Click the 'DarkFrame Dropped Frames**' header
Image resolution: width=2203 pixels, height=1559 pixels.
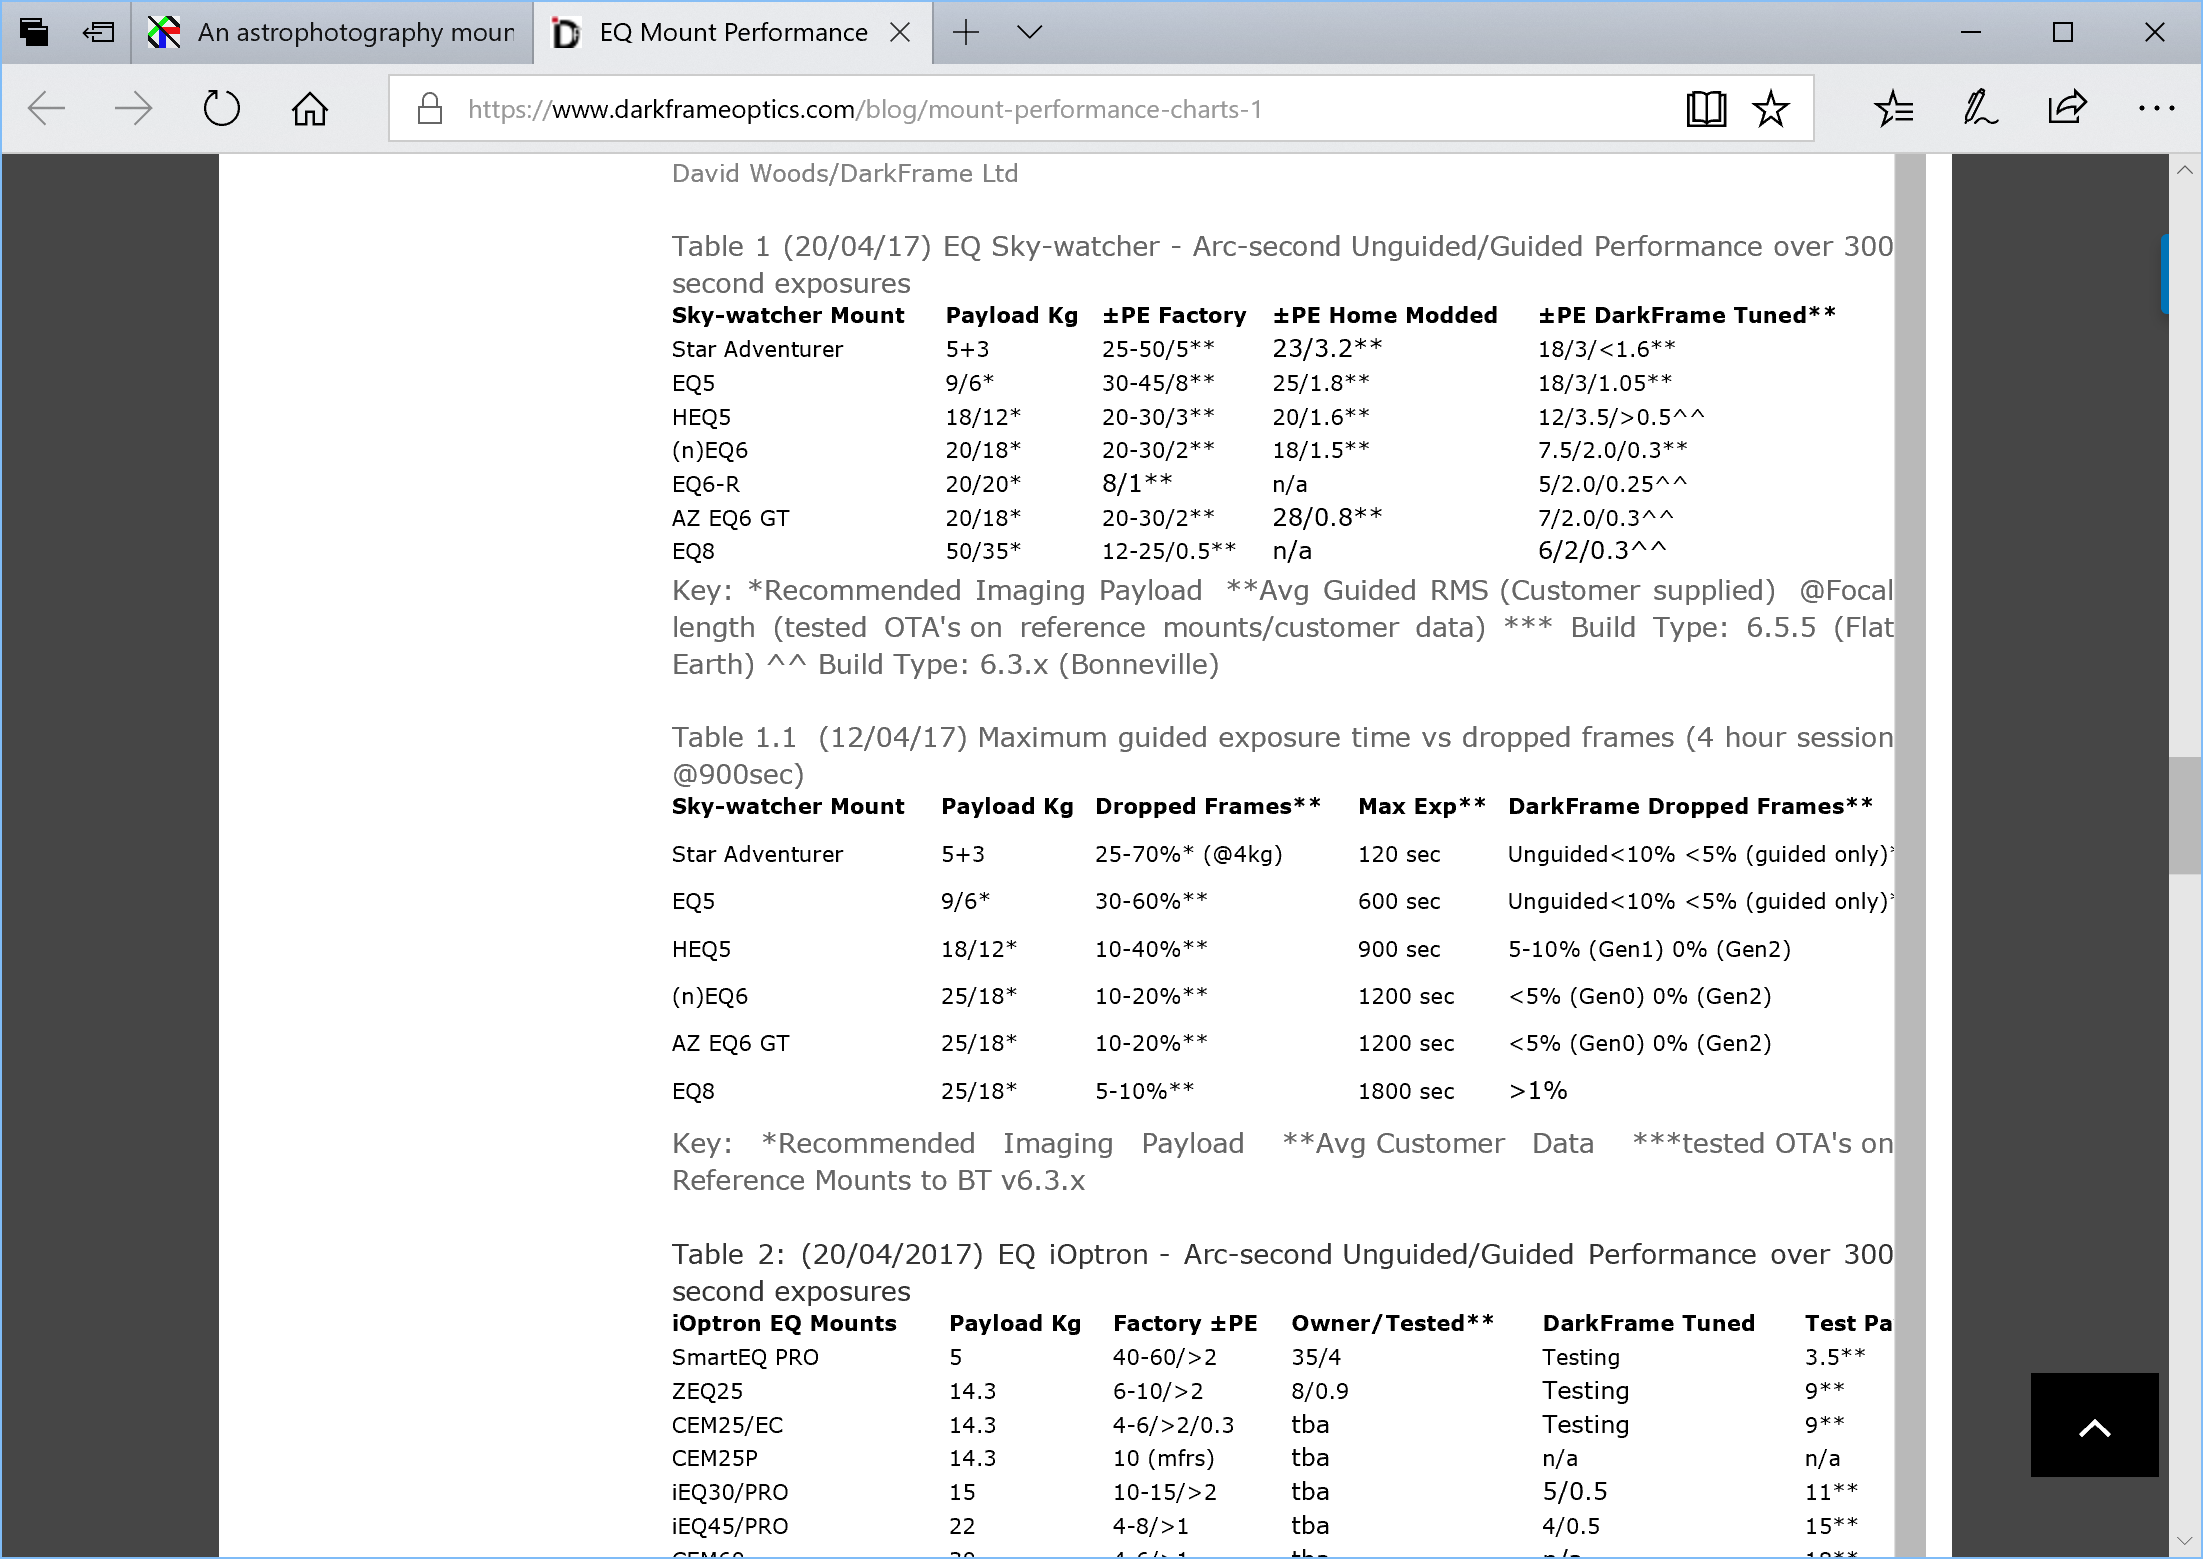coord(1690,806)
